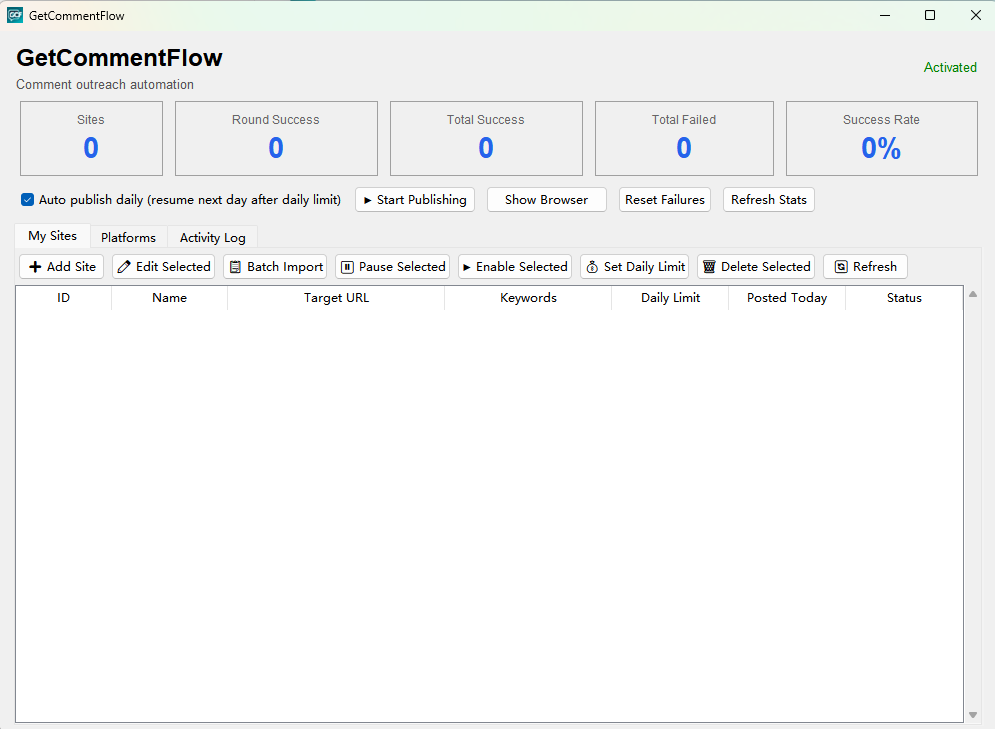The width and height of the screenshot is (995, 729).
Task: Sort by Name column header
Action: (x=169, y=298)
